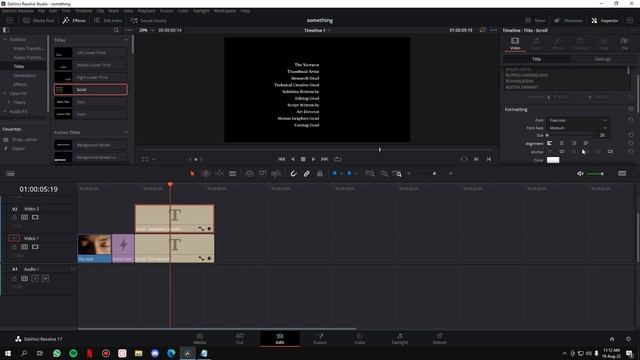
Task: Mute audio with speaker icon
Action: (x=580, y=173)
